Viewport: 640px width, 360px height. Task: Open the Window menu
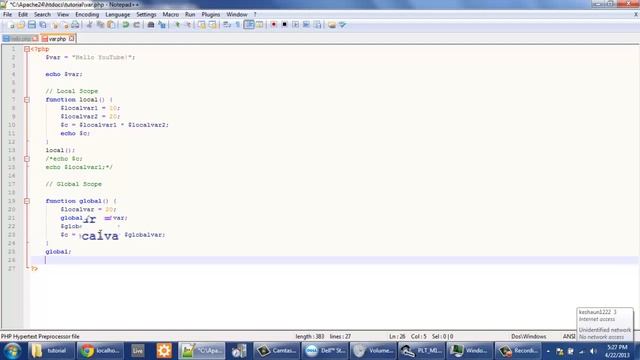click(x=237, y=14)
